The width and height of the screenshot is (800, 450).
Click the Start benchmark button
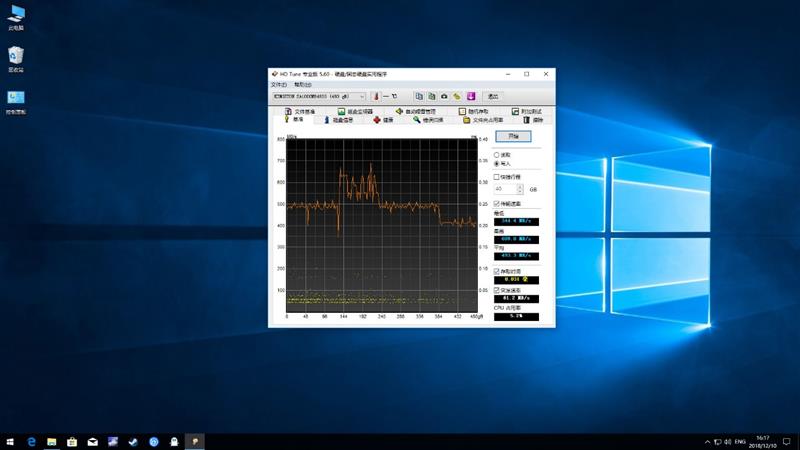(x=513, y=136)
